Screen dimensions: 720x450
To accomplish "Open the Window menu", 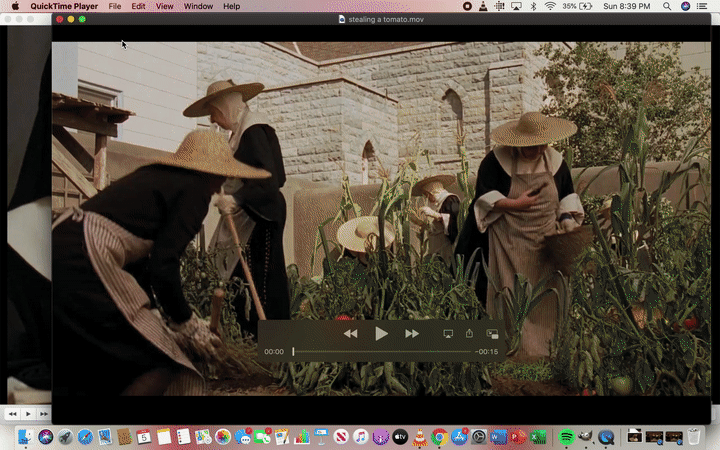I will tap(198, 6).
